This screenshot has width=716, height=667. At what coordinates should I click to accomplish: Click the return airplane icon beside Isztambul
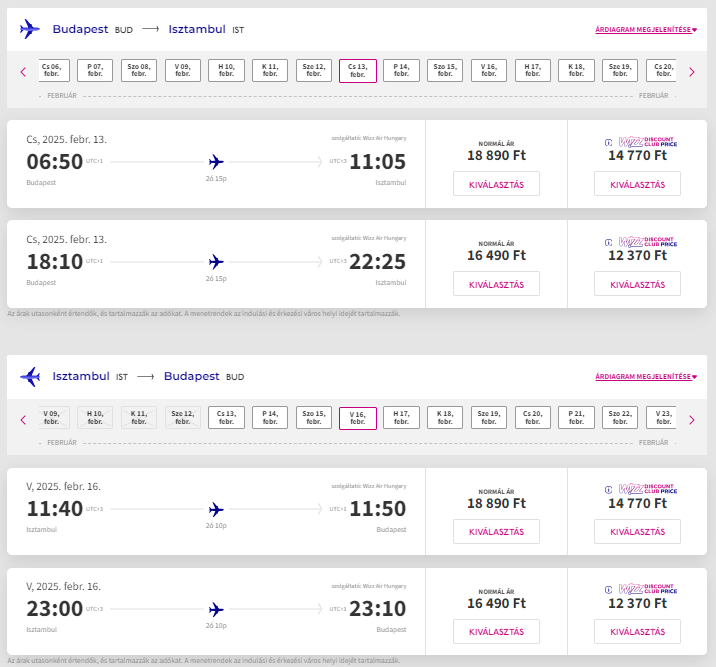pyautogui.click(x=30, y=376)
